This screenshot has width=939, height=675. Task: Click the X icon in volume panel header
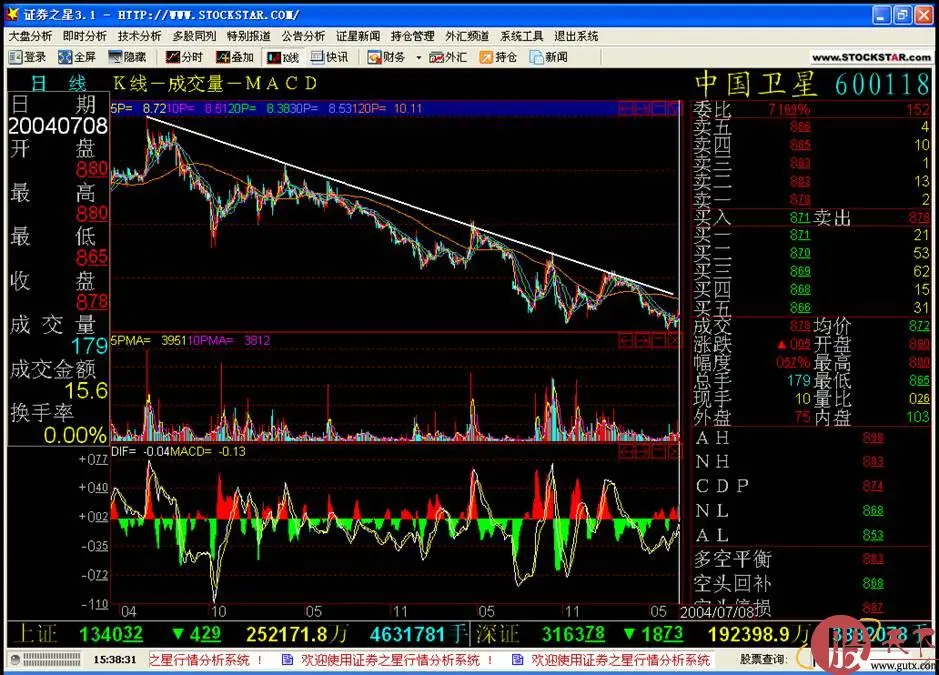(x=674, y=341)
